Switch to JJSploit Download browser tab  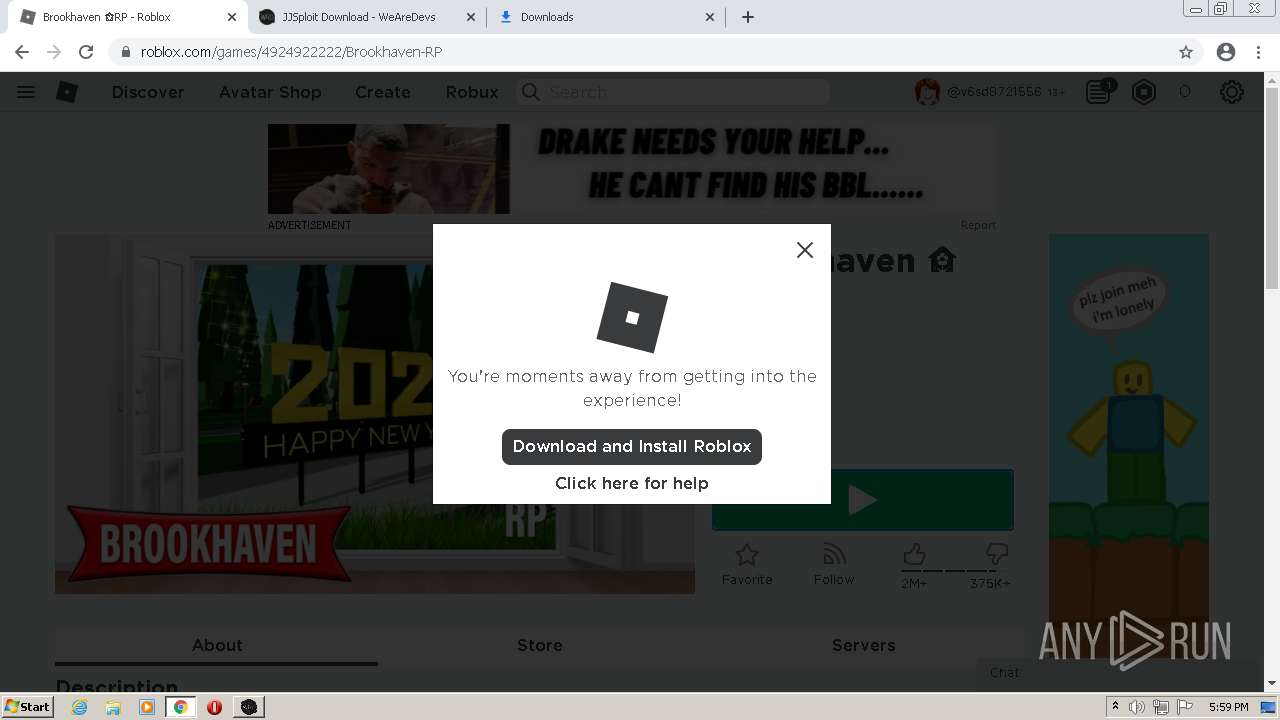click(x=366, y=17)
